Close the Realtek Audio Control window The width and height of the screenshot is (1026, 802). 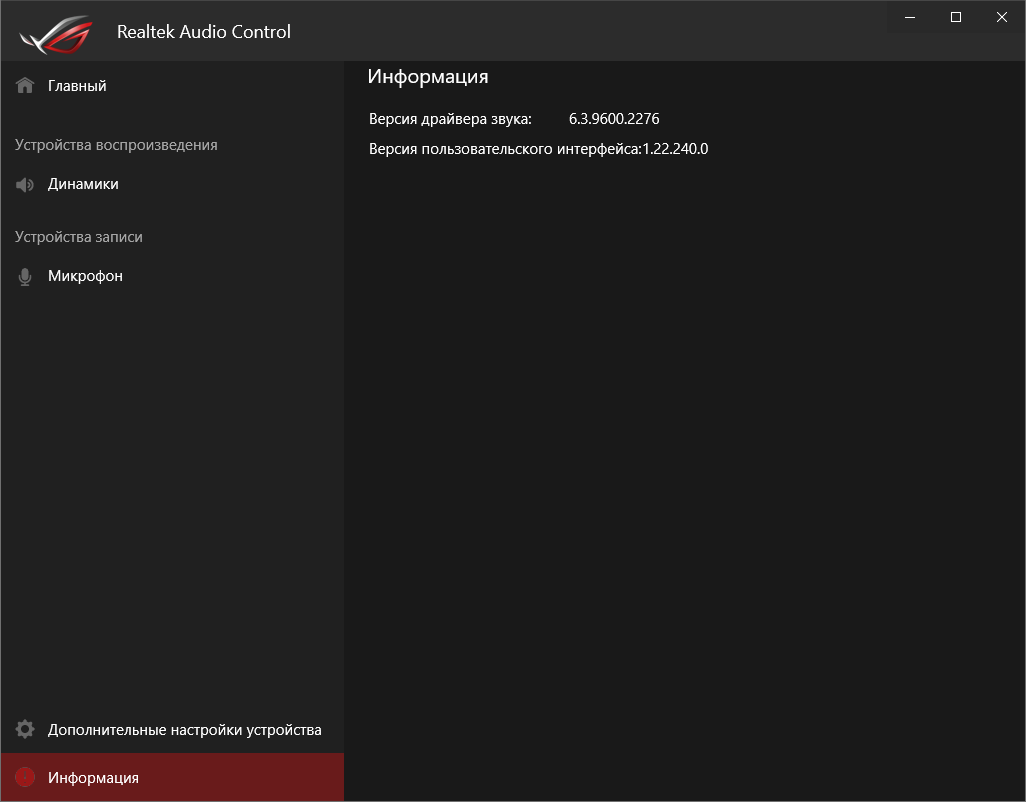pos(1002,17)
